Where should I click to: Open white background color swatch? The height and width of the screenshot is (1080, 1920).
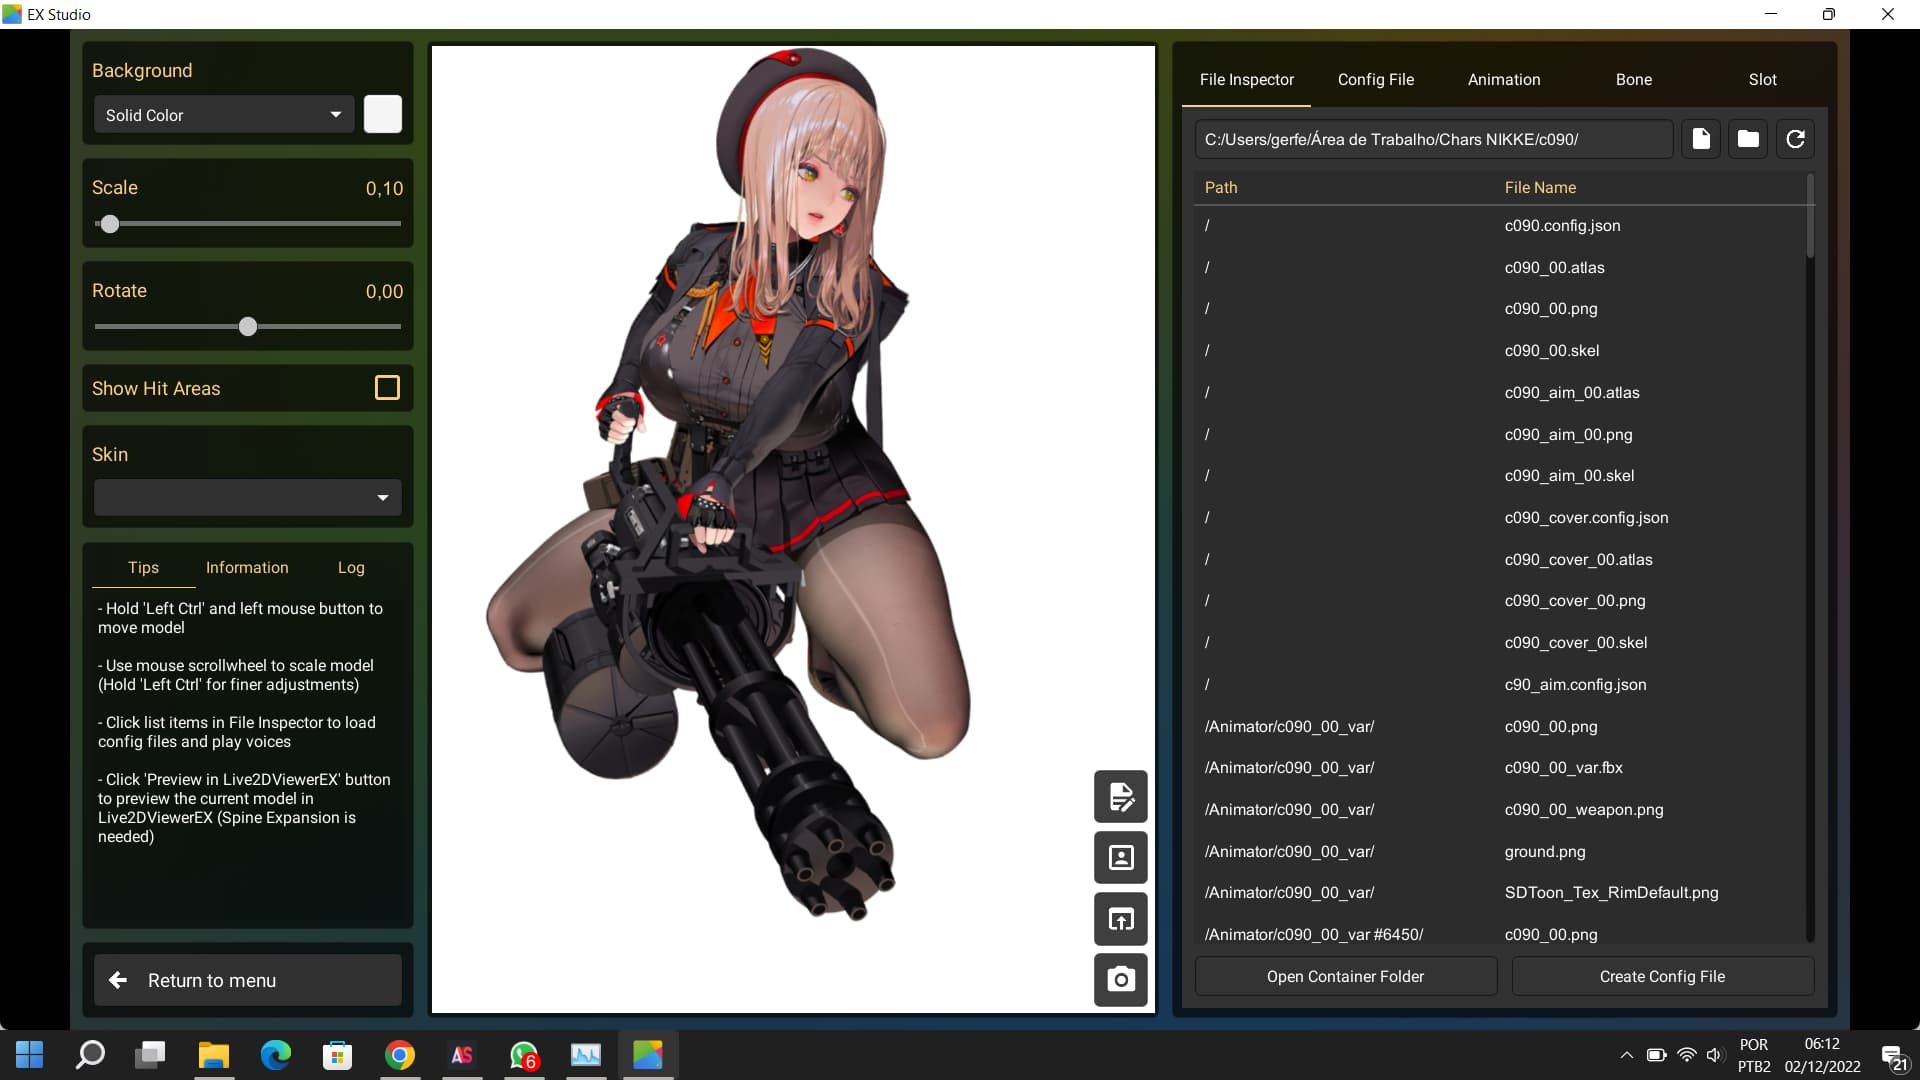pos(383,114)
